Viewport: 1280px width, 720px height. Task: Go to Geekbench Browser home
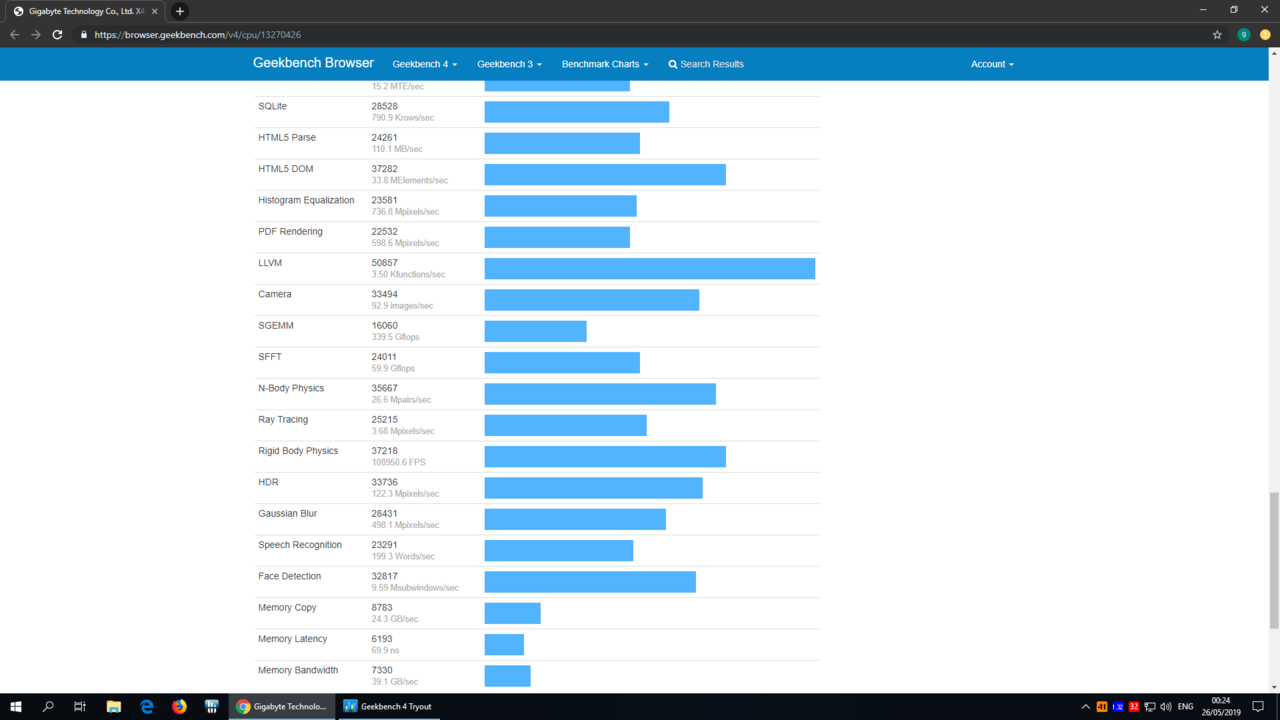click(313, 63)
